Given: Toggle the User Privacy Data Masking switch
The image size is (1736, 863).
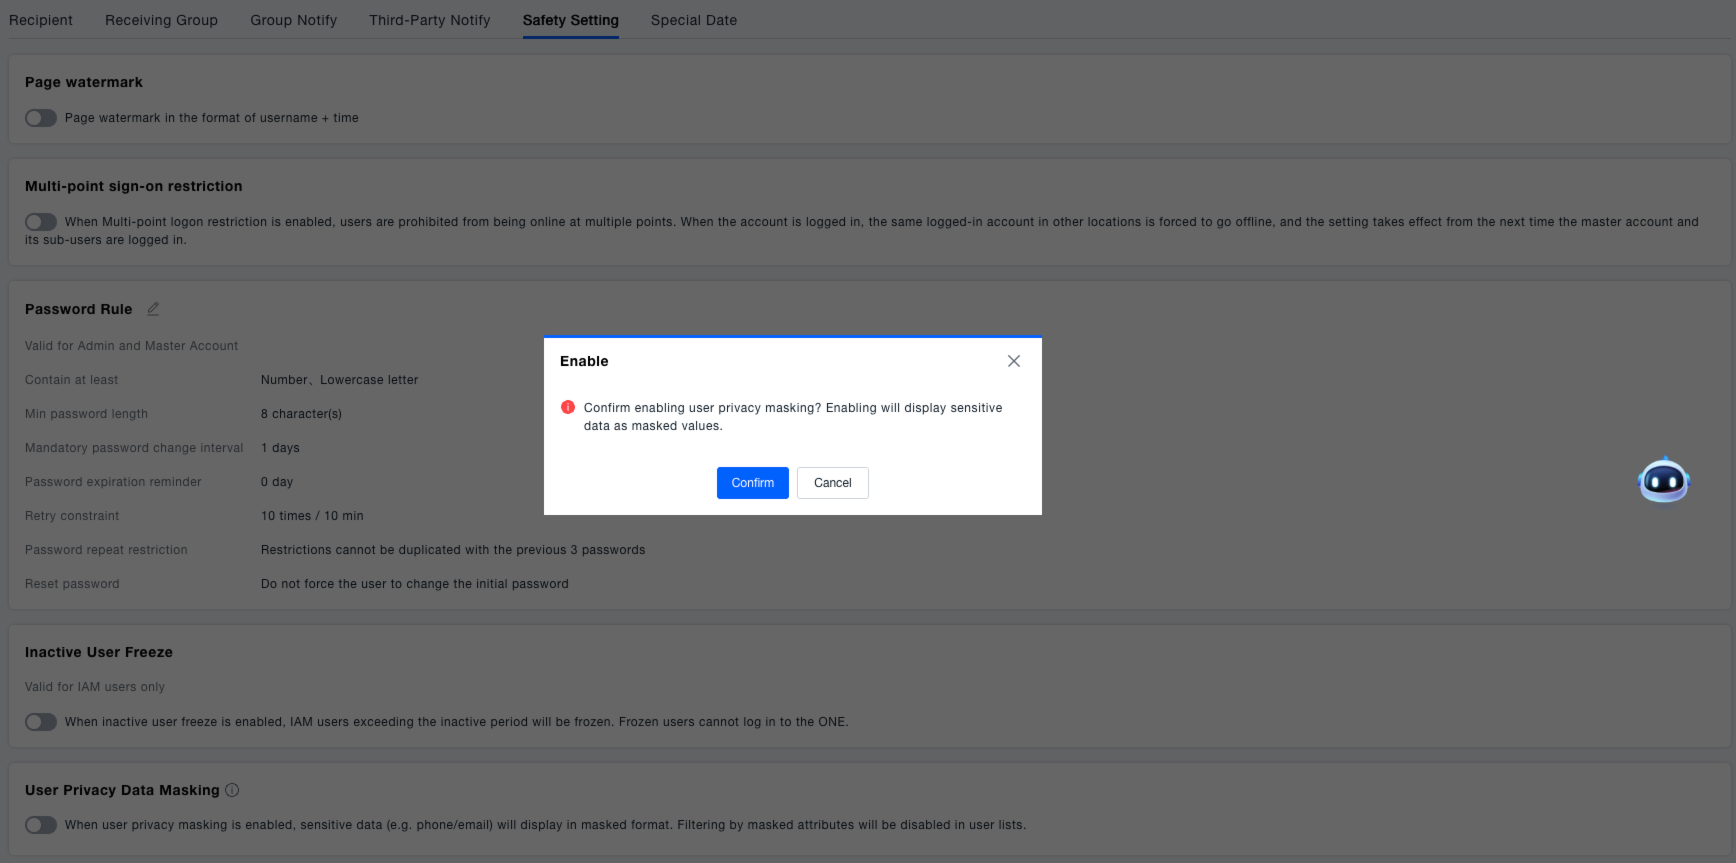Looking at the screenshot, I should [41, 825].
